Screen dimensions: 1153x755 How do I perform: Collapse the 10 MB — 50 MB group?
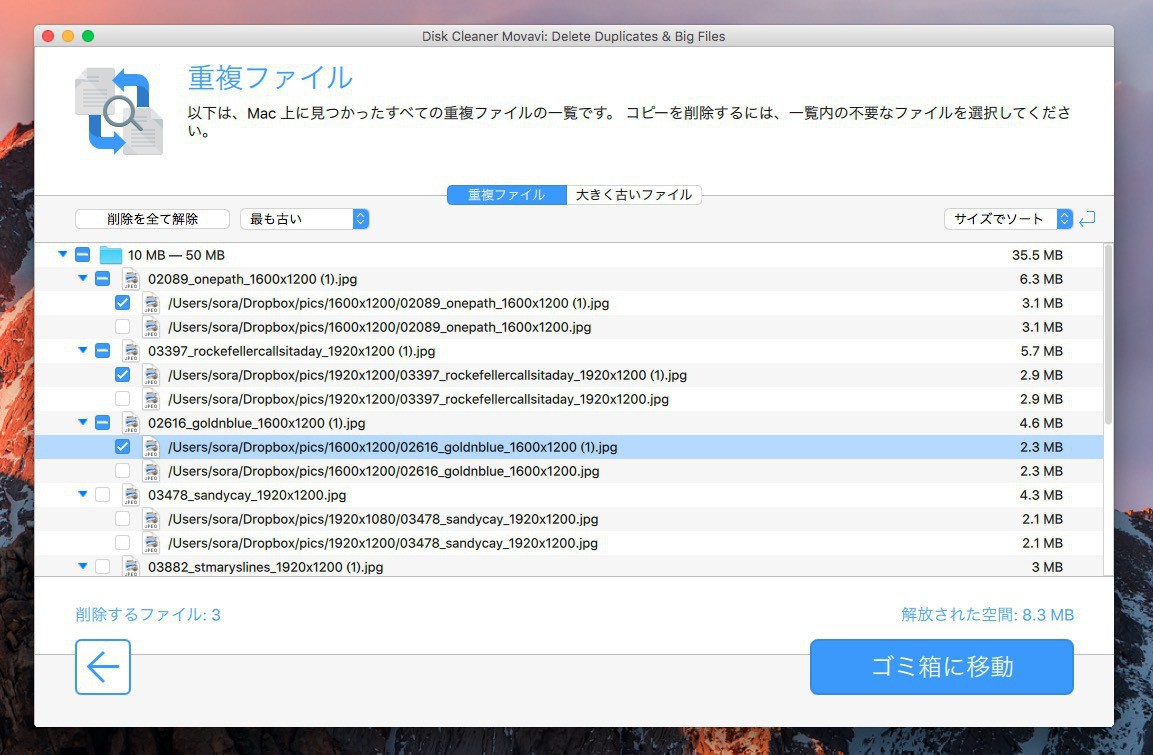(63, 255)
